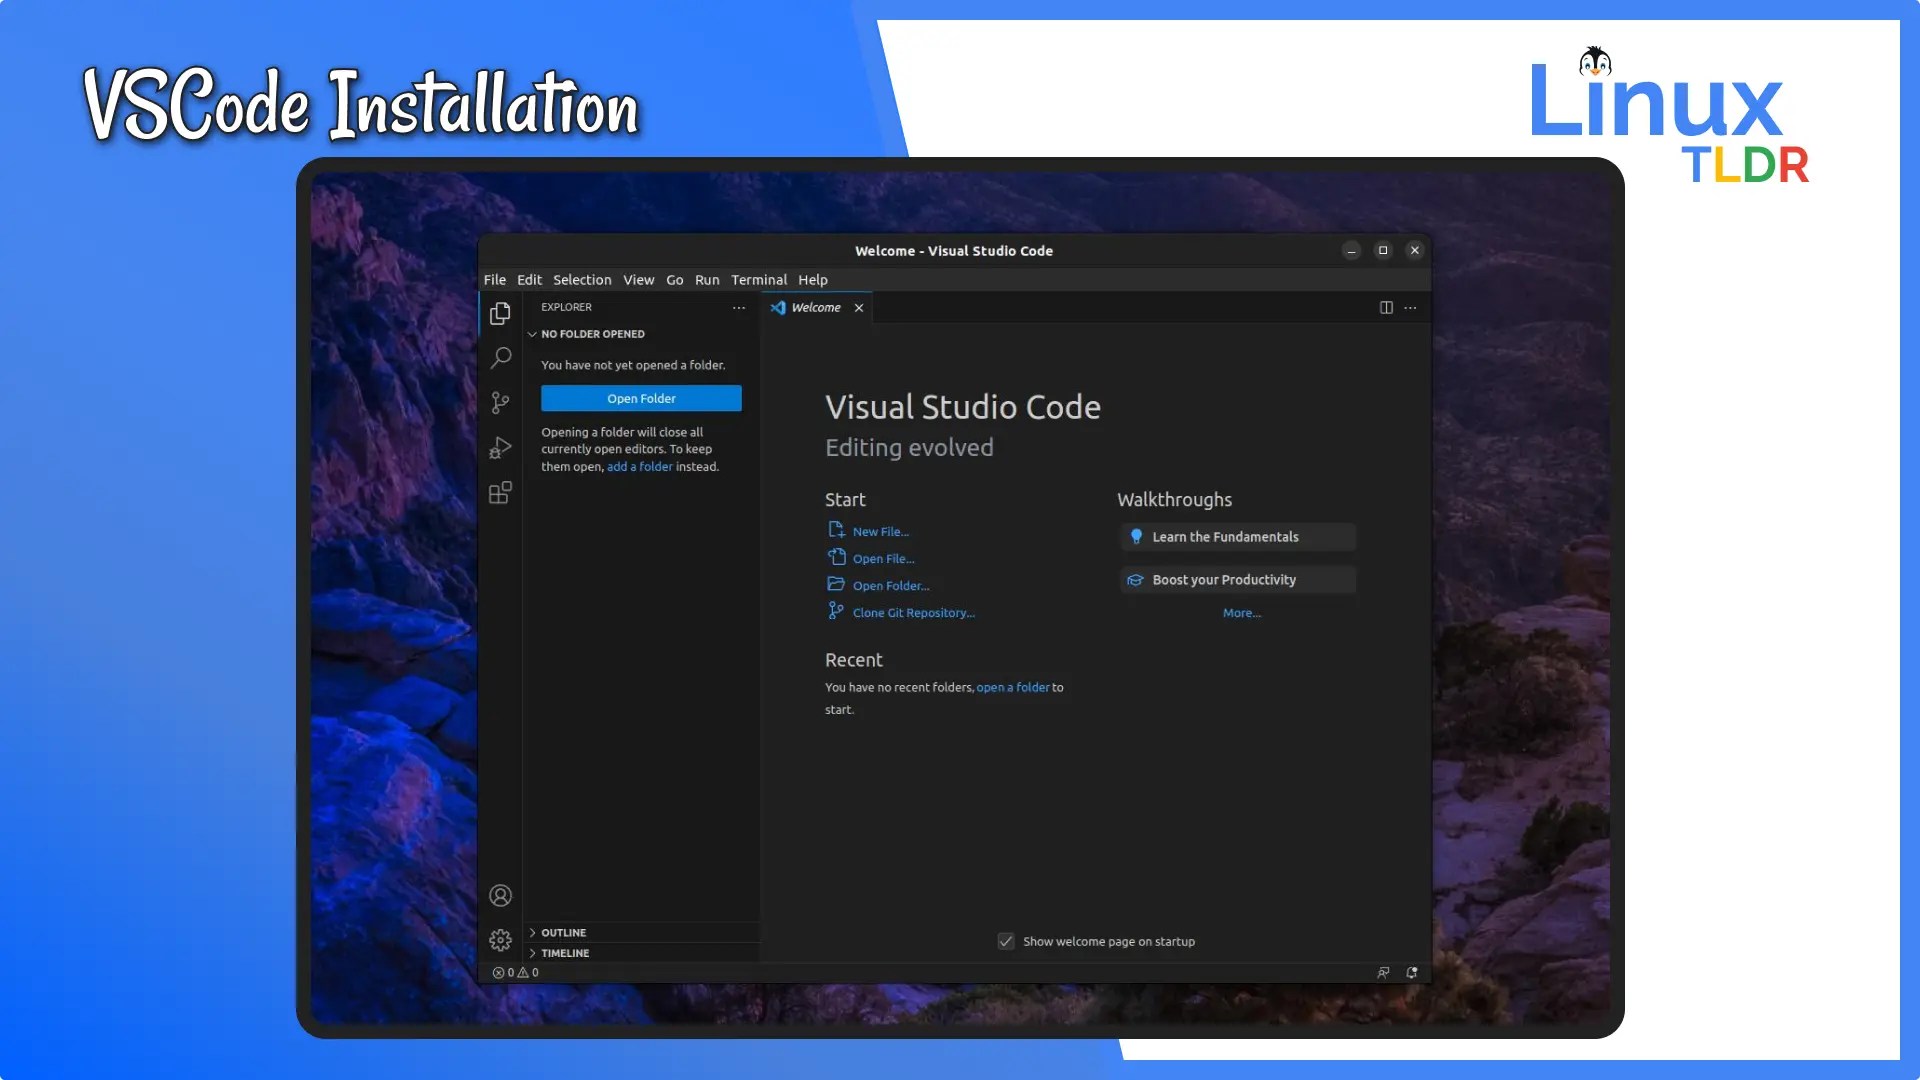This screenshot has width=1920, height=1080.
Task: Split the editor using the split icon
Action: 1385,307
